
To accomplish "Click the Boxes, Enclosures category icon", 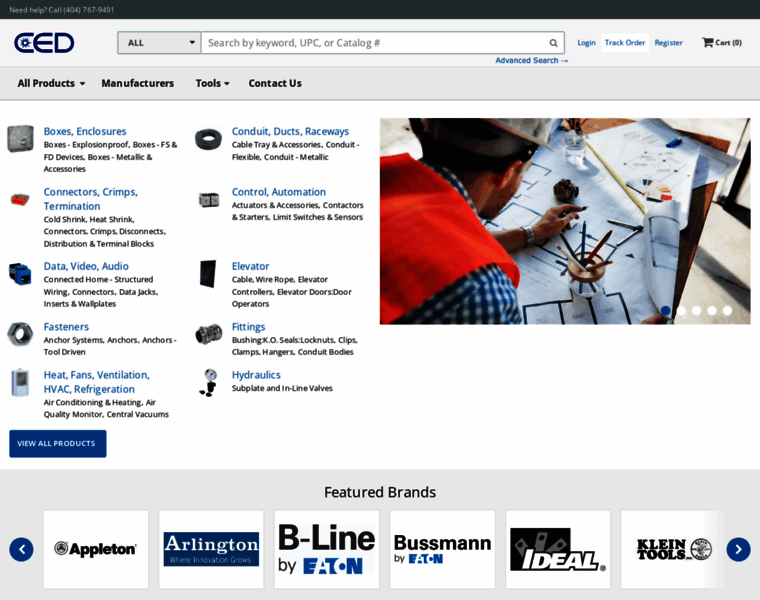I will (21, 139).
